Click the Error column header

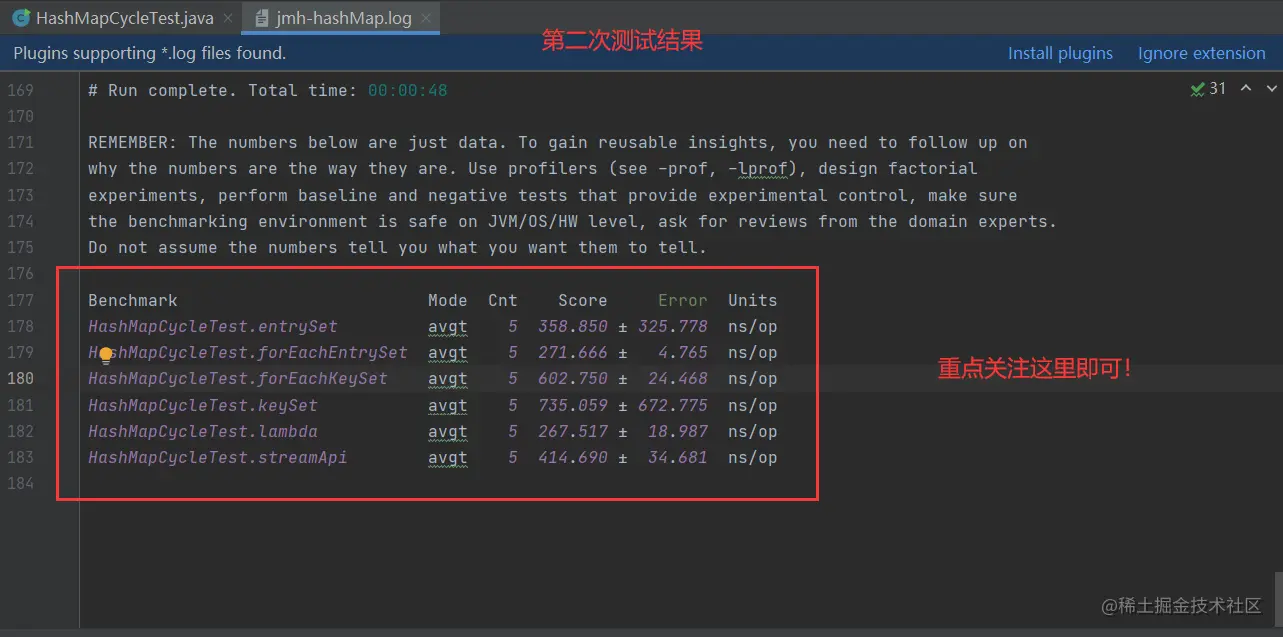tap(683, 300)
